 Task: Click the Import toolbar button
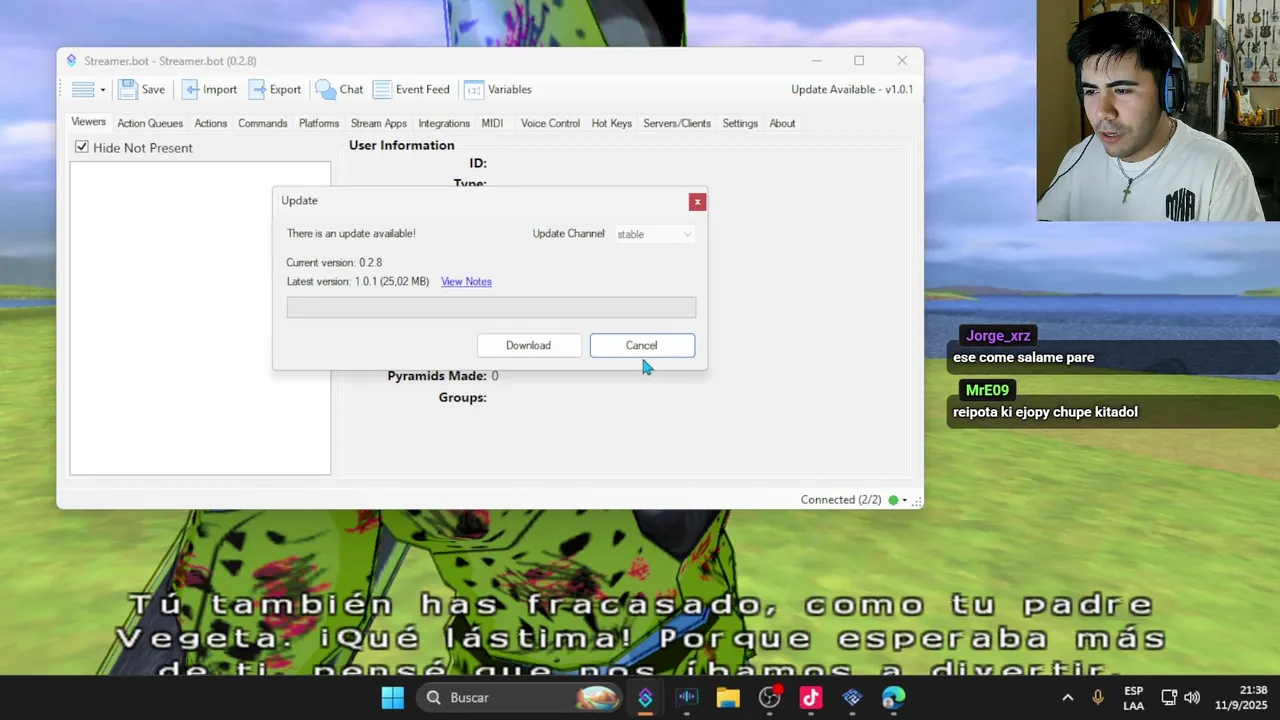click(x=210, y=90)
